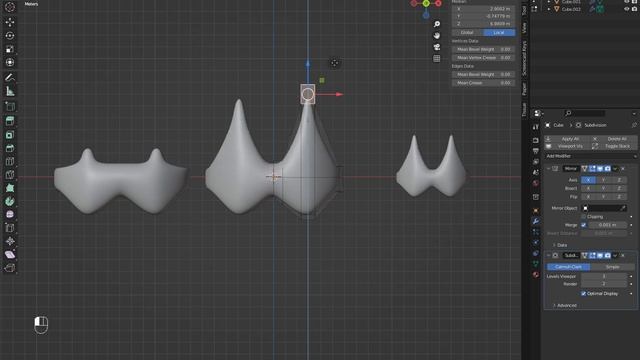
Task: Click the Apply All button
Action: pyautogui.click(x=567, y=139)
